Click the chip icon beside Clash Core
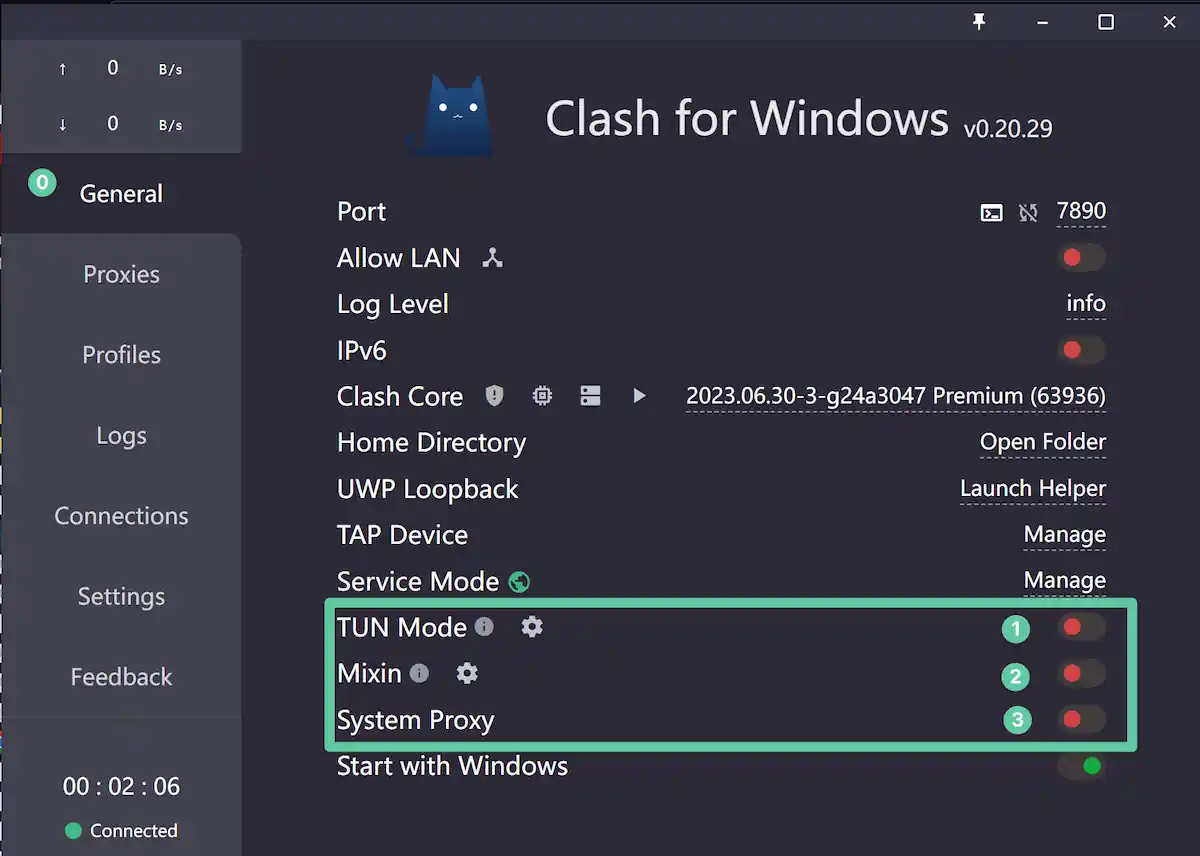Image resolution: width=1200 pixels, height=856 pixels. click(x=542, y=396)
